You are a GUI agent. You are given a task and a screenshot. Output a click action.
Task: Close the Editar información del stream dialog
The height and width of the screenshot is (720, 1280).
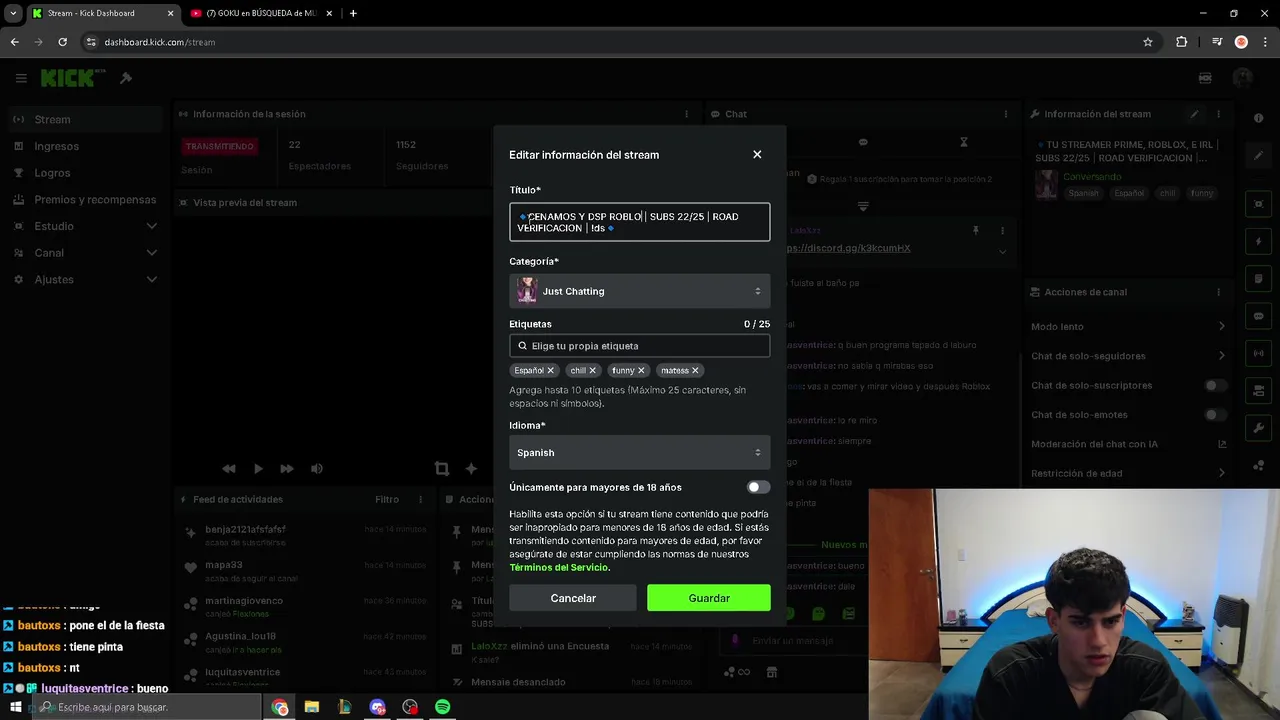757,154
